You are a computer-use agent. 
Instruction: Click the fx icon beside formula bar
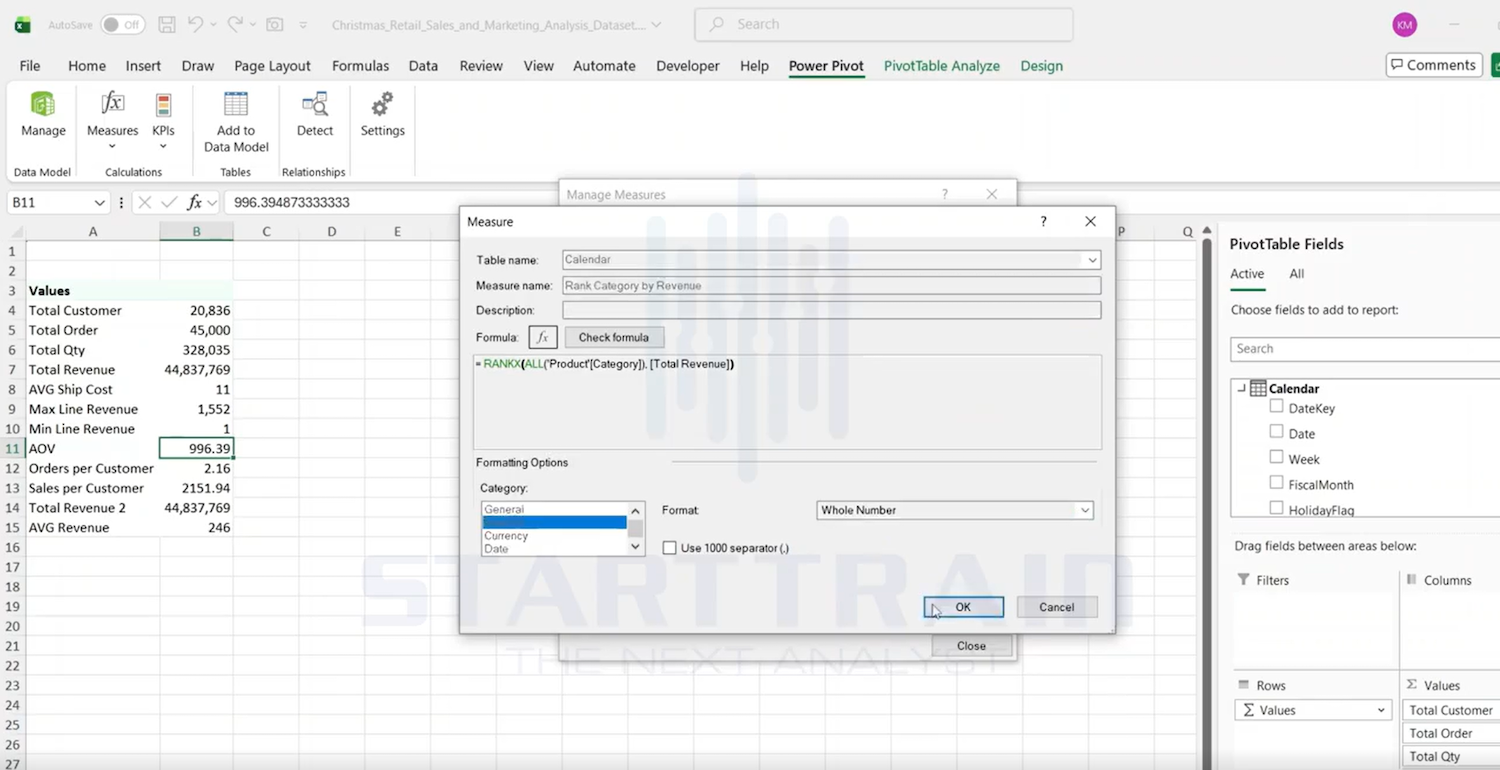pyautogui.click(x=195, y=202)
